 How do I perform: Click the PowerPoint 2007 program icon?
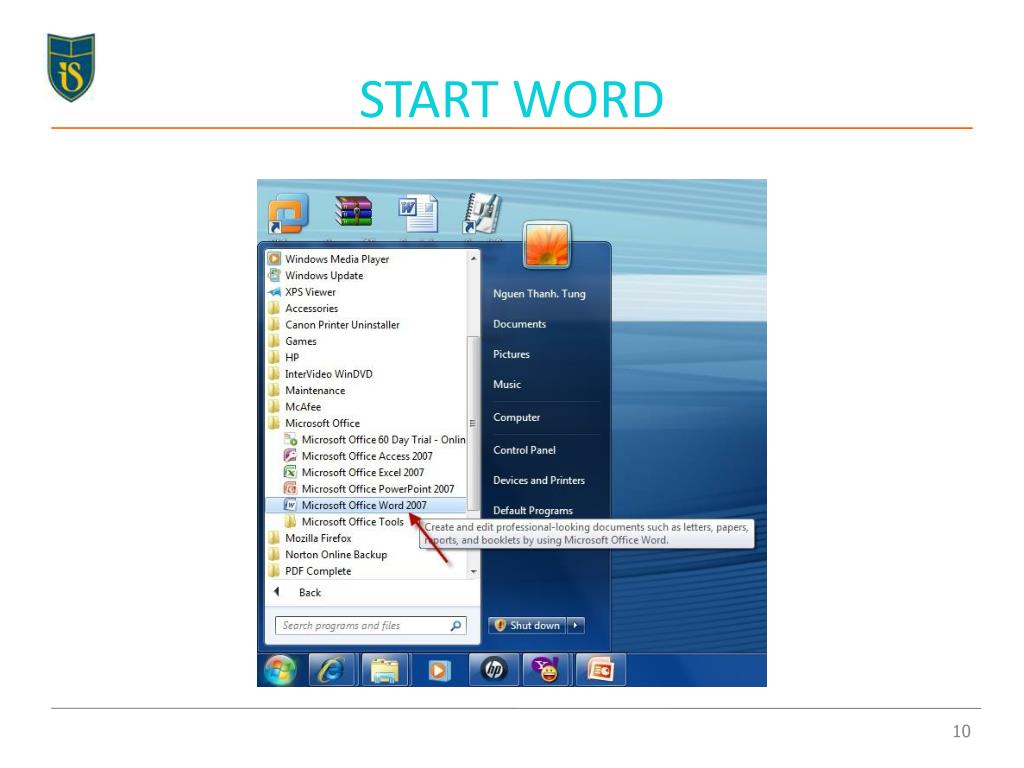291,488
